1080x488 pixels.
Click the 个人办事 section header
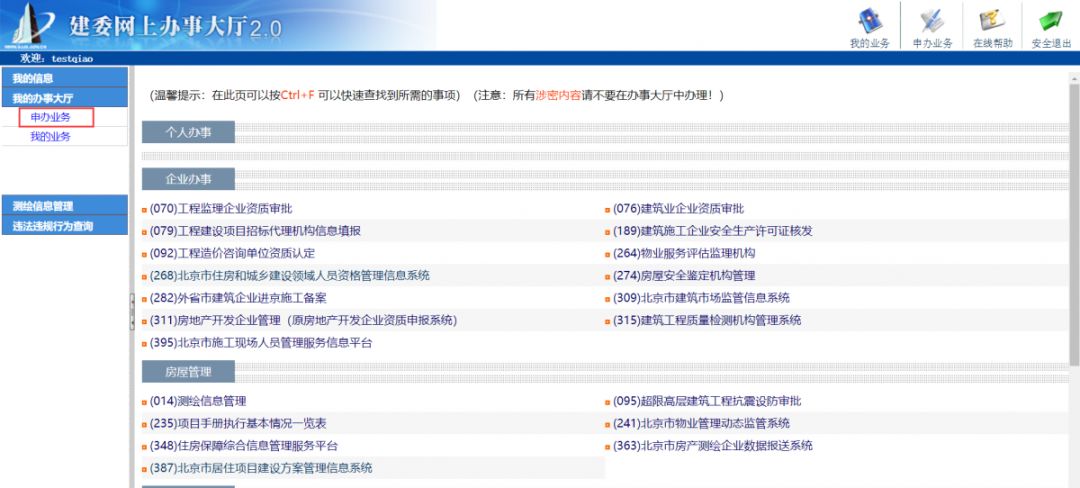click(188, 132)
